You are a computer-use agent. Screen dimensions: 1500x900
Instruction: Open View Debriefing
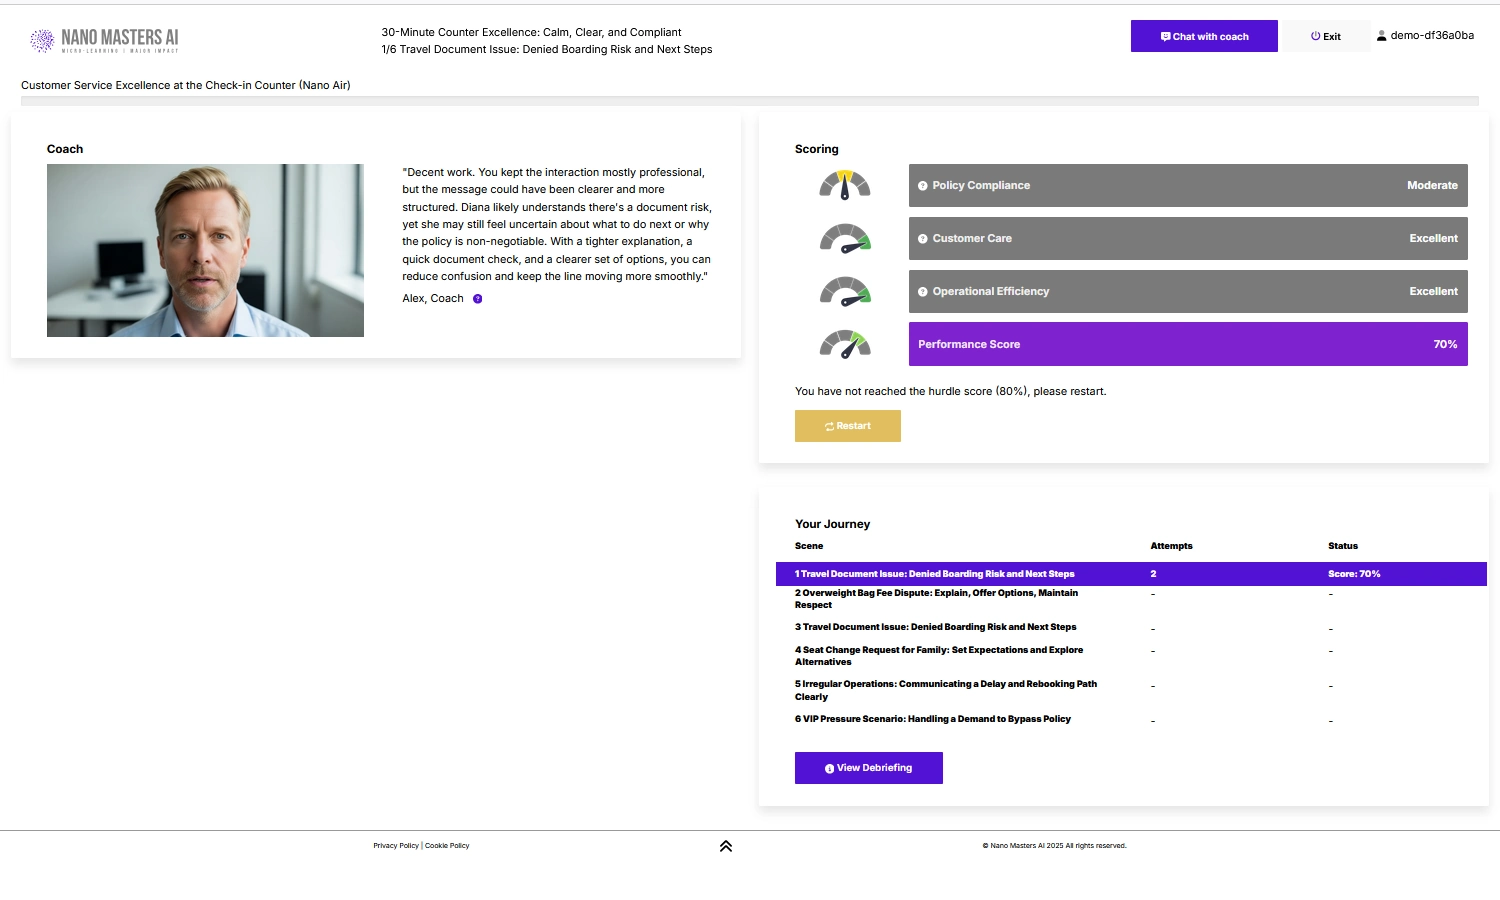pyautogui.click(x=868, y=767)
